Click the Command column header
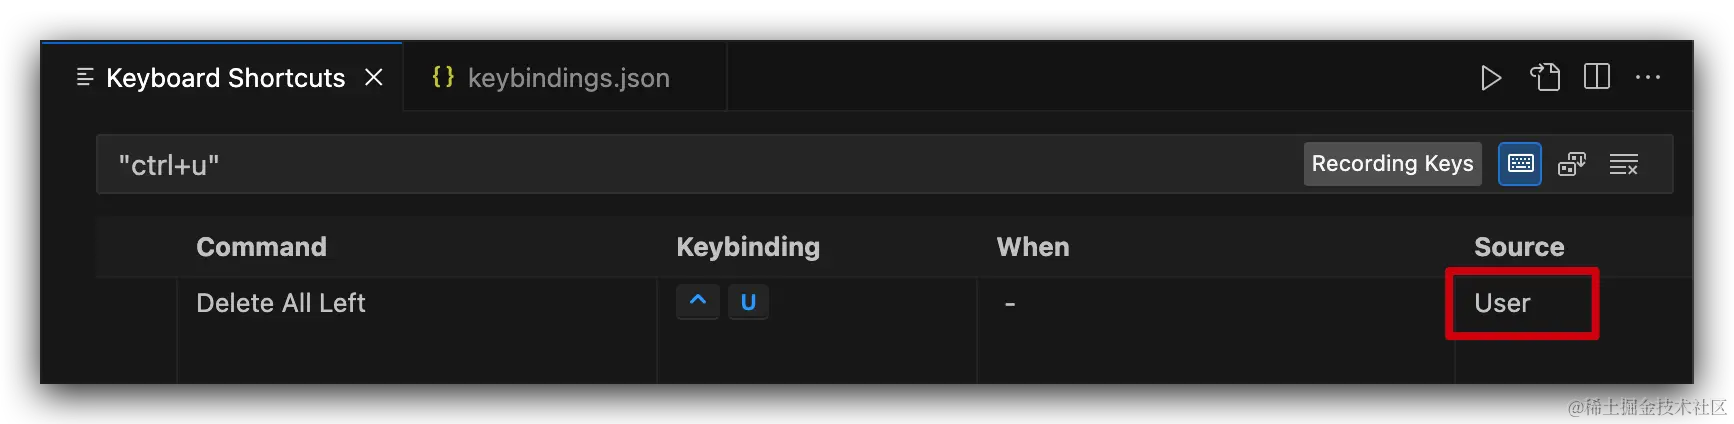 coord(261,247)
